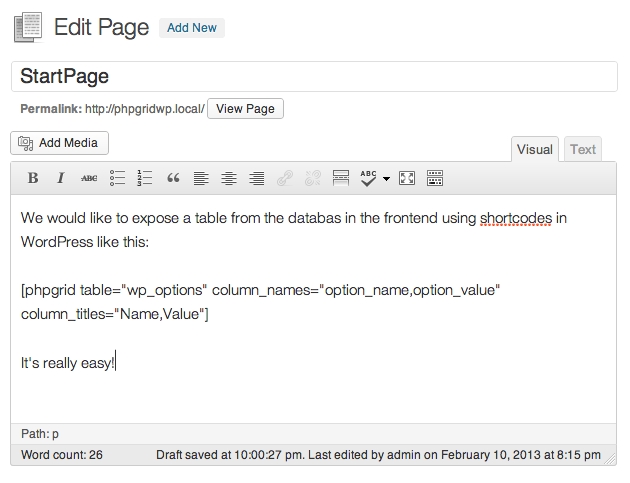Align text to the left
This screenshot has width=630, height=483.
(201, 179)
